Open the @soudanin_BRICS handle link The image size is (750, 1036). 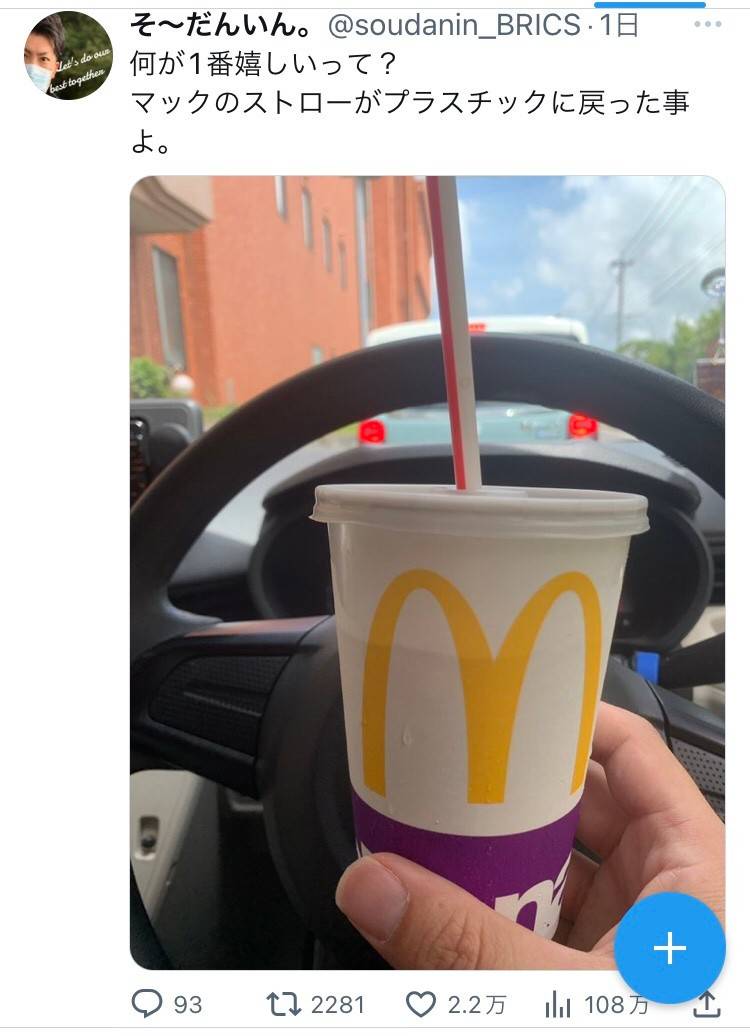455,25
